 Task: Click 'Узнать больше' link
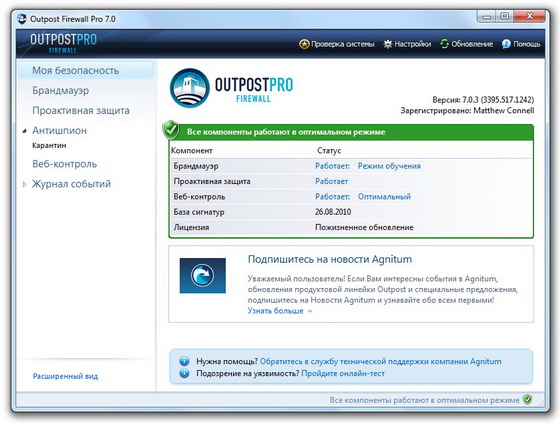(280, 311)
